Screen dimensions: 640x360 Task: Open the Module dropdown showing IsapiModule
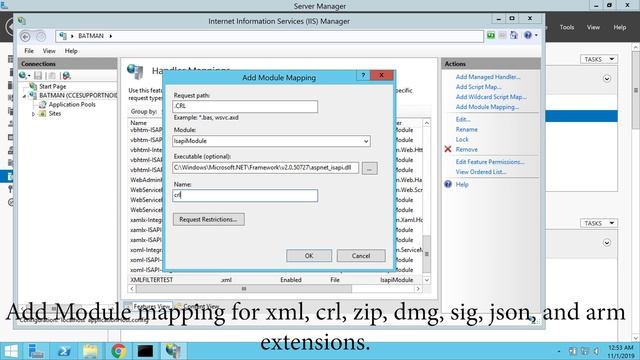(271, 141)
